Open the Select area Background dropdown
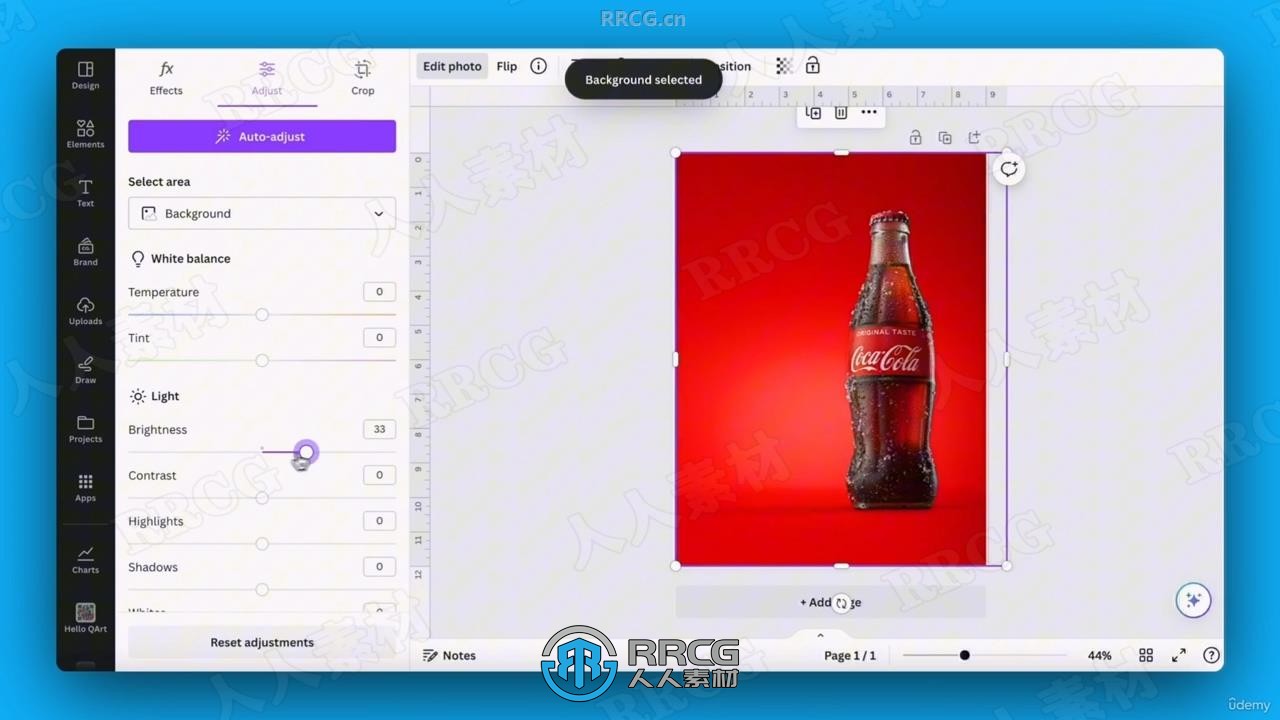The width and height of the screenshot is (1280, 720). pyautogui.click(x=262, y=213)
